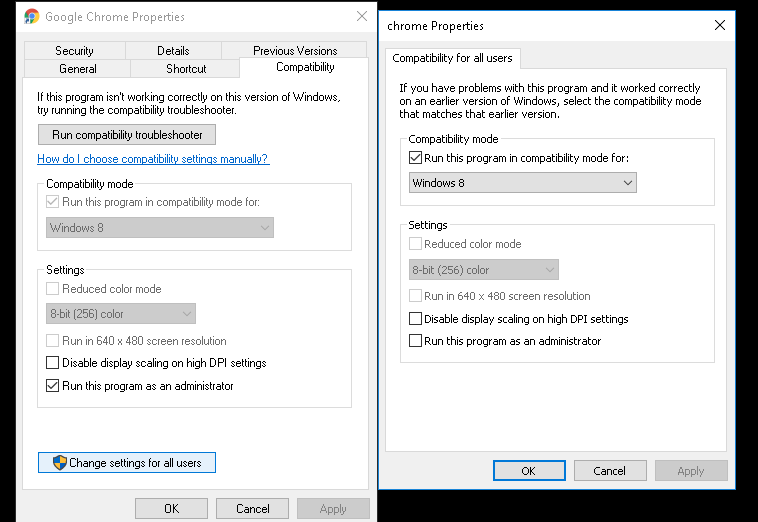Open Windows 8 dropdown in chrome Properties dialog
Screen dimensions: 758x522
coord(523,183)
